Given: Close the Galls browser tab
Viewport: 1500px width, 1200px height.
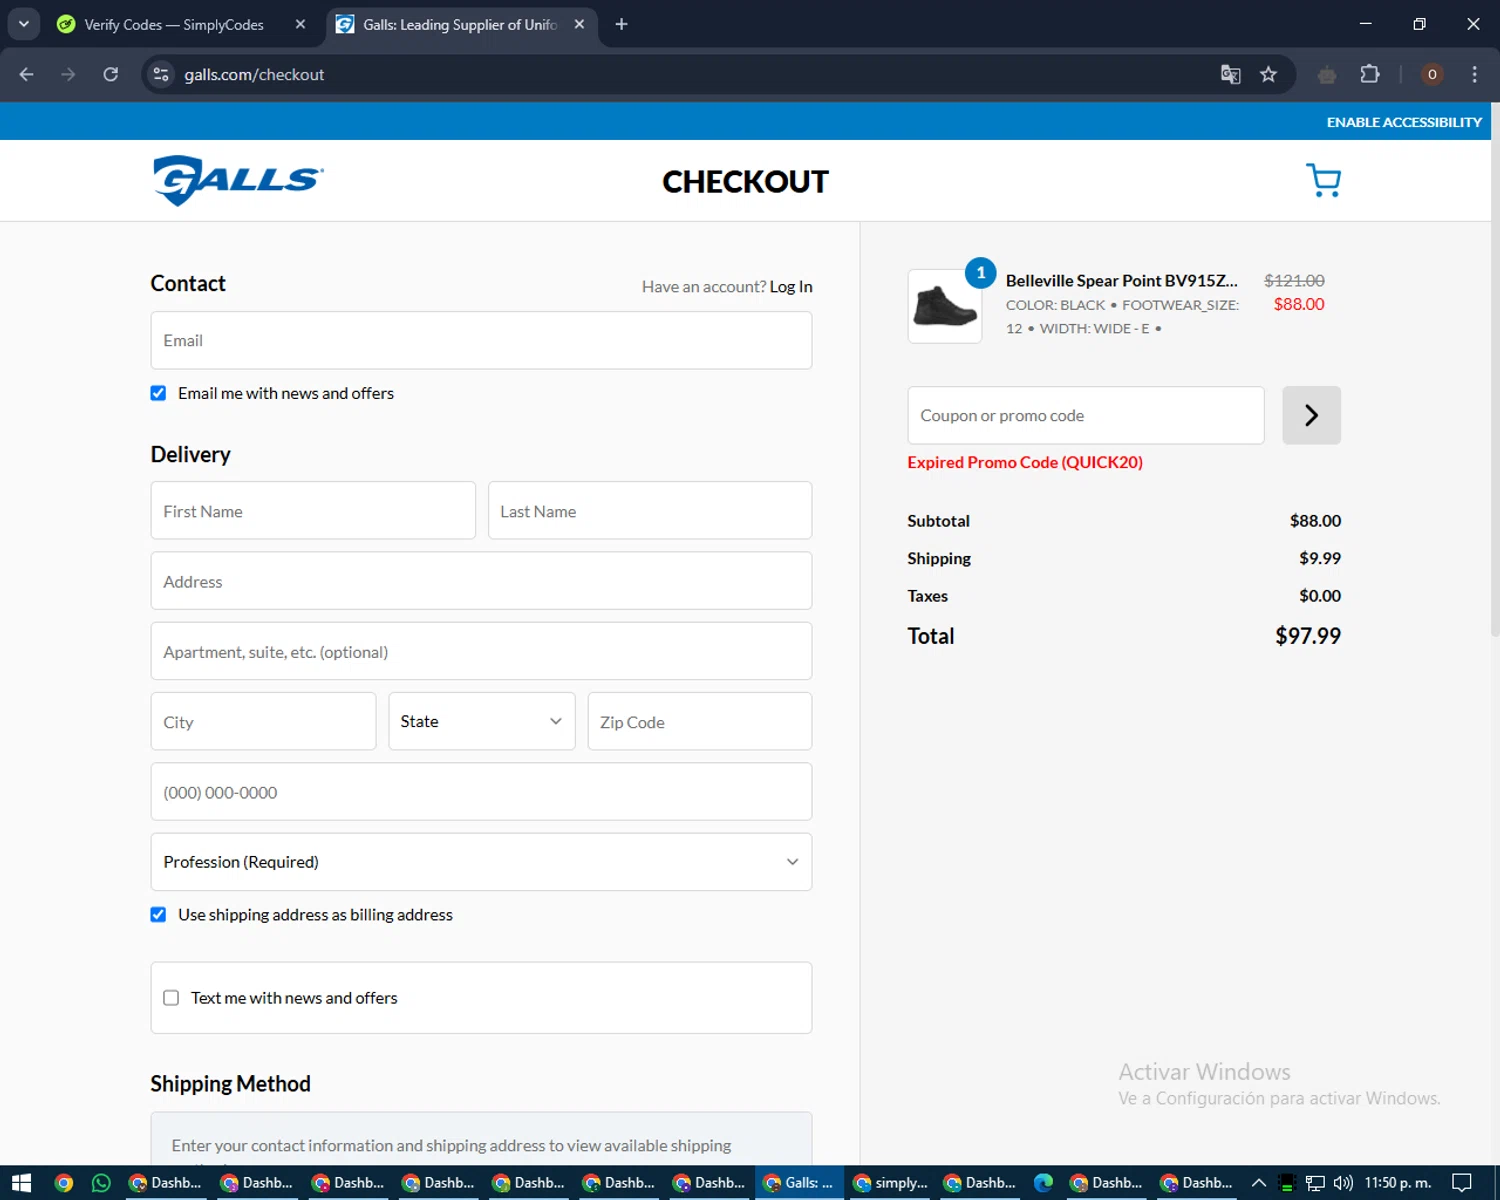Looking at the screenshot, I should (579, 24).
